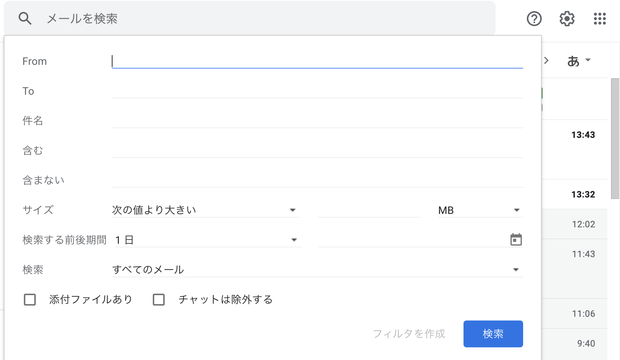The width and height of the screenshot is (620, 360).
Task: Open the help question mark icon
Action: (x=534, y=19)
